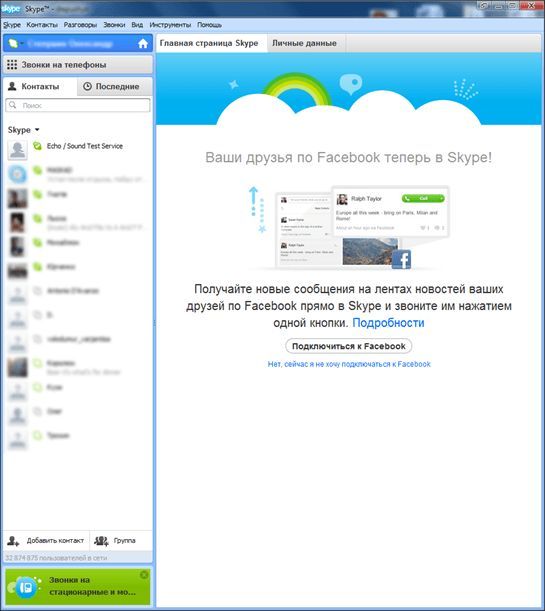Open the Помощь menu

[209, 25]
